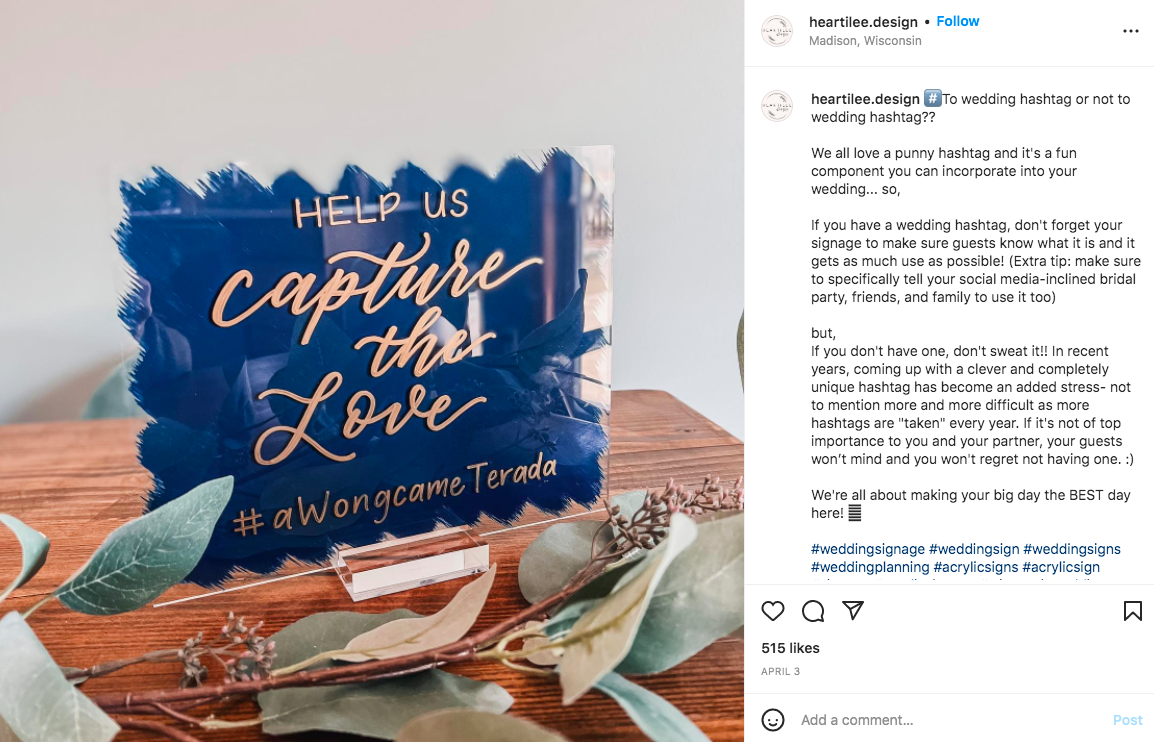This screenshot has height=742, width=1154.
Task: Open the #weddingsign hashtag
Action: click(974, 549)
